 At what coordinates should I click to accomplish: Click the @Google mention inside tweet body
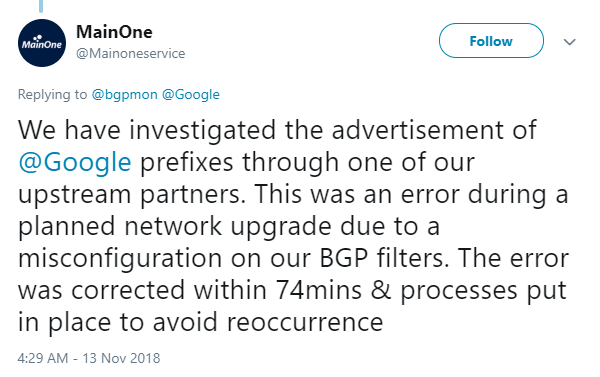point(75,162)
